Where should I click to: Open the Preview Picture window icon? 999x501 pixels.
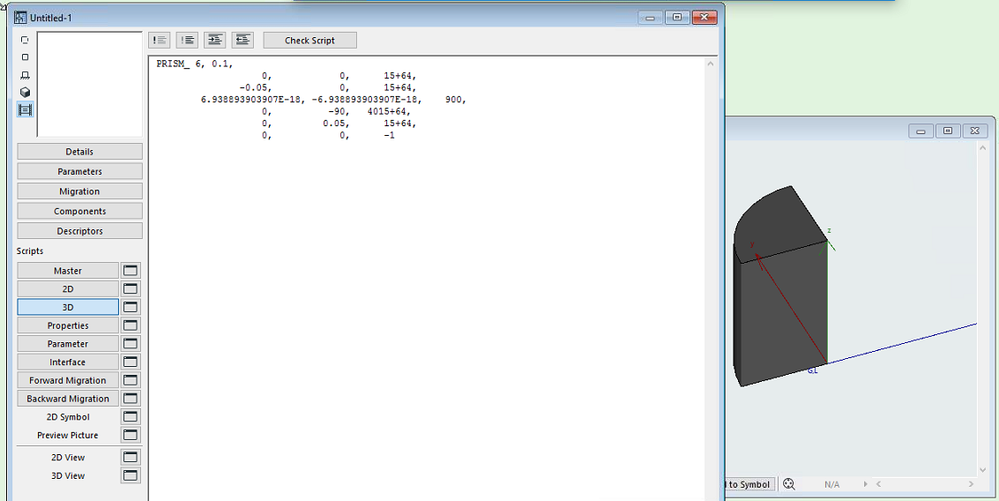pos(131,435)
